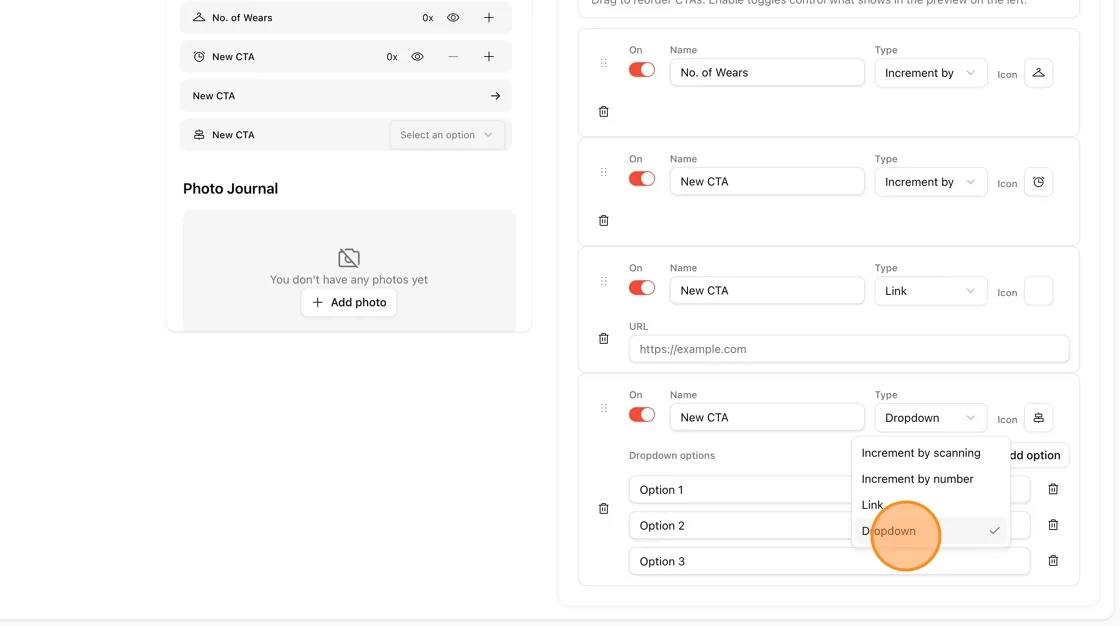Click the empty icon picker of Link CTA

(x=1038, y=291)
